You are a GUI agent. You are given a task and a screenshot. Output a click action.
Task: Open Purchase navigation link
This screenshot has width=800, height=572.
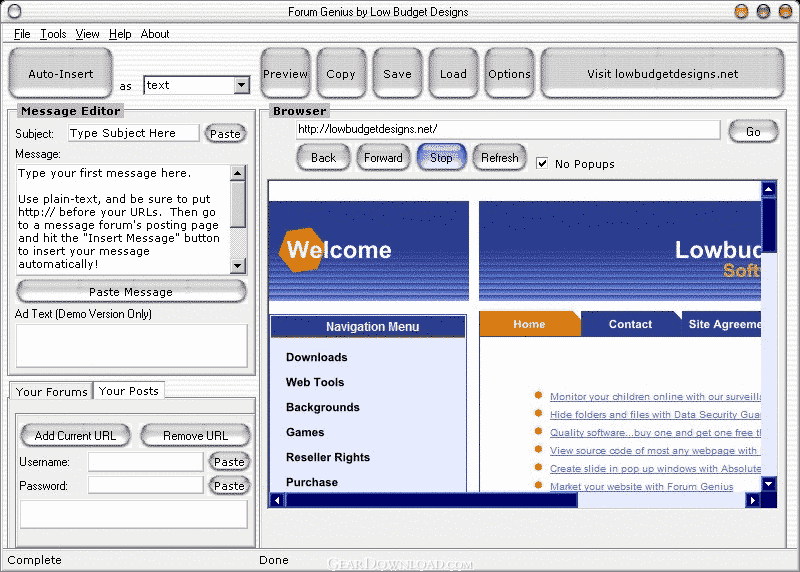tap(312, 482)
